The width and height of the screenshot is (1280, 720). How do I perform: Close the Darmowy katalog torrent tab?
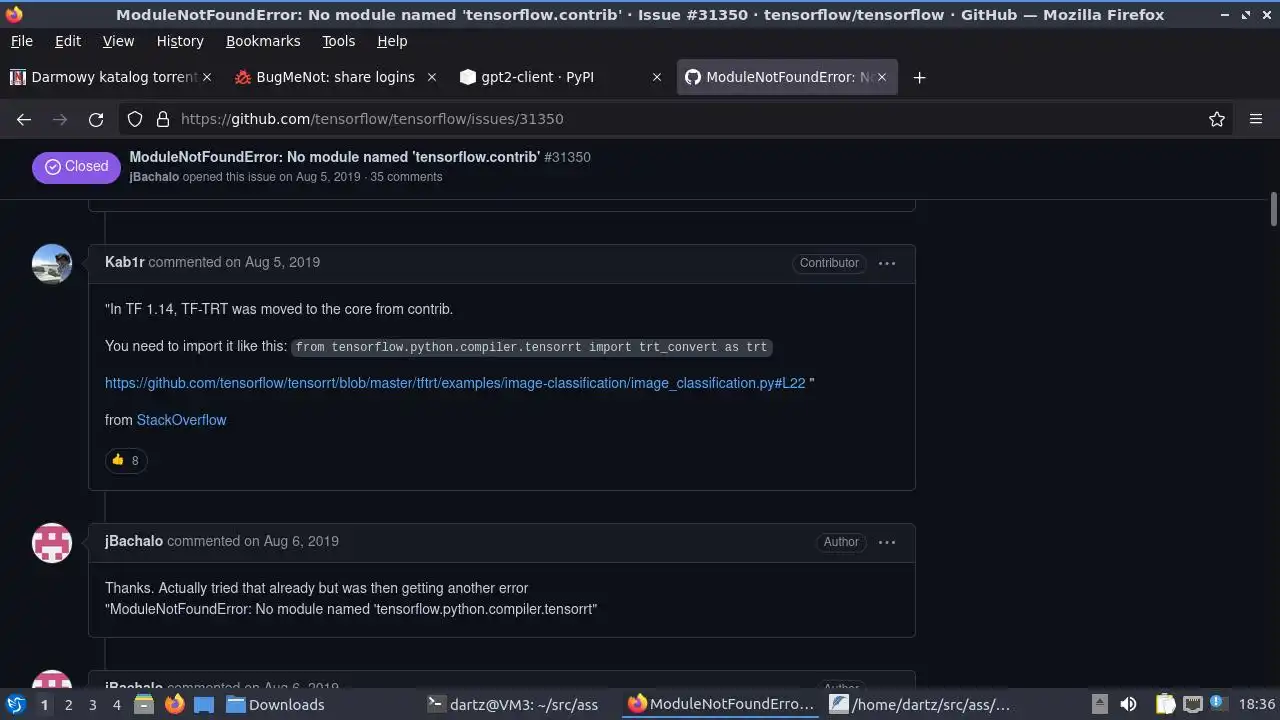[207, 77]
